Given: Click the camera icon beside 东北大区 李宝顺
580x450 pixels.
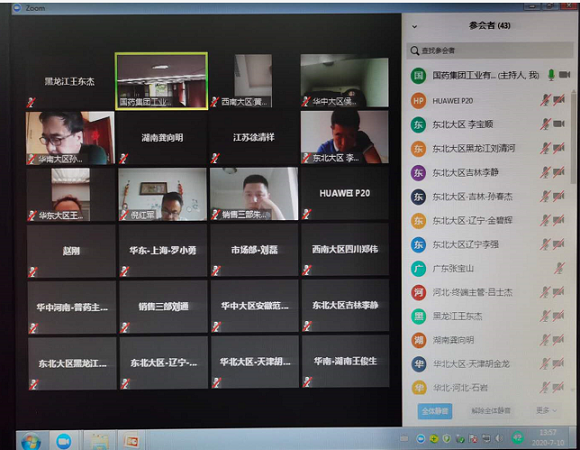Looking at the screenshot, I should [x=559, y=124].
